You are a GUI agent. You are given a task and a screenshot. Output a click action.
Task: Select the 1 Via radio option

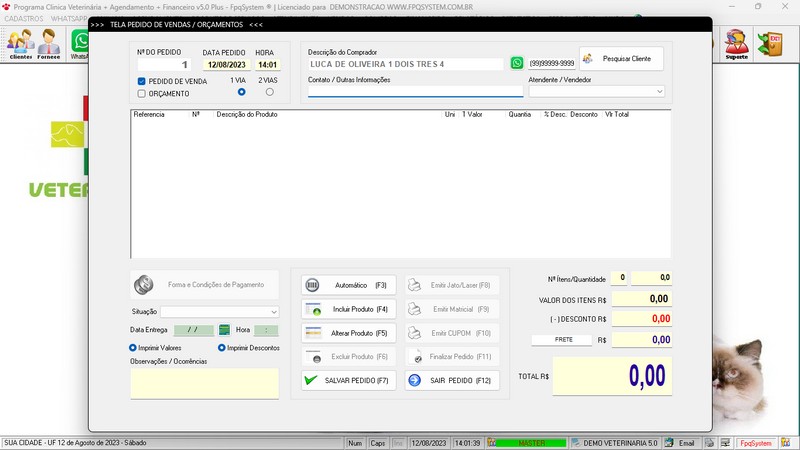pyautogui.click(x=241, y=92)
